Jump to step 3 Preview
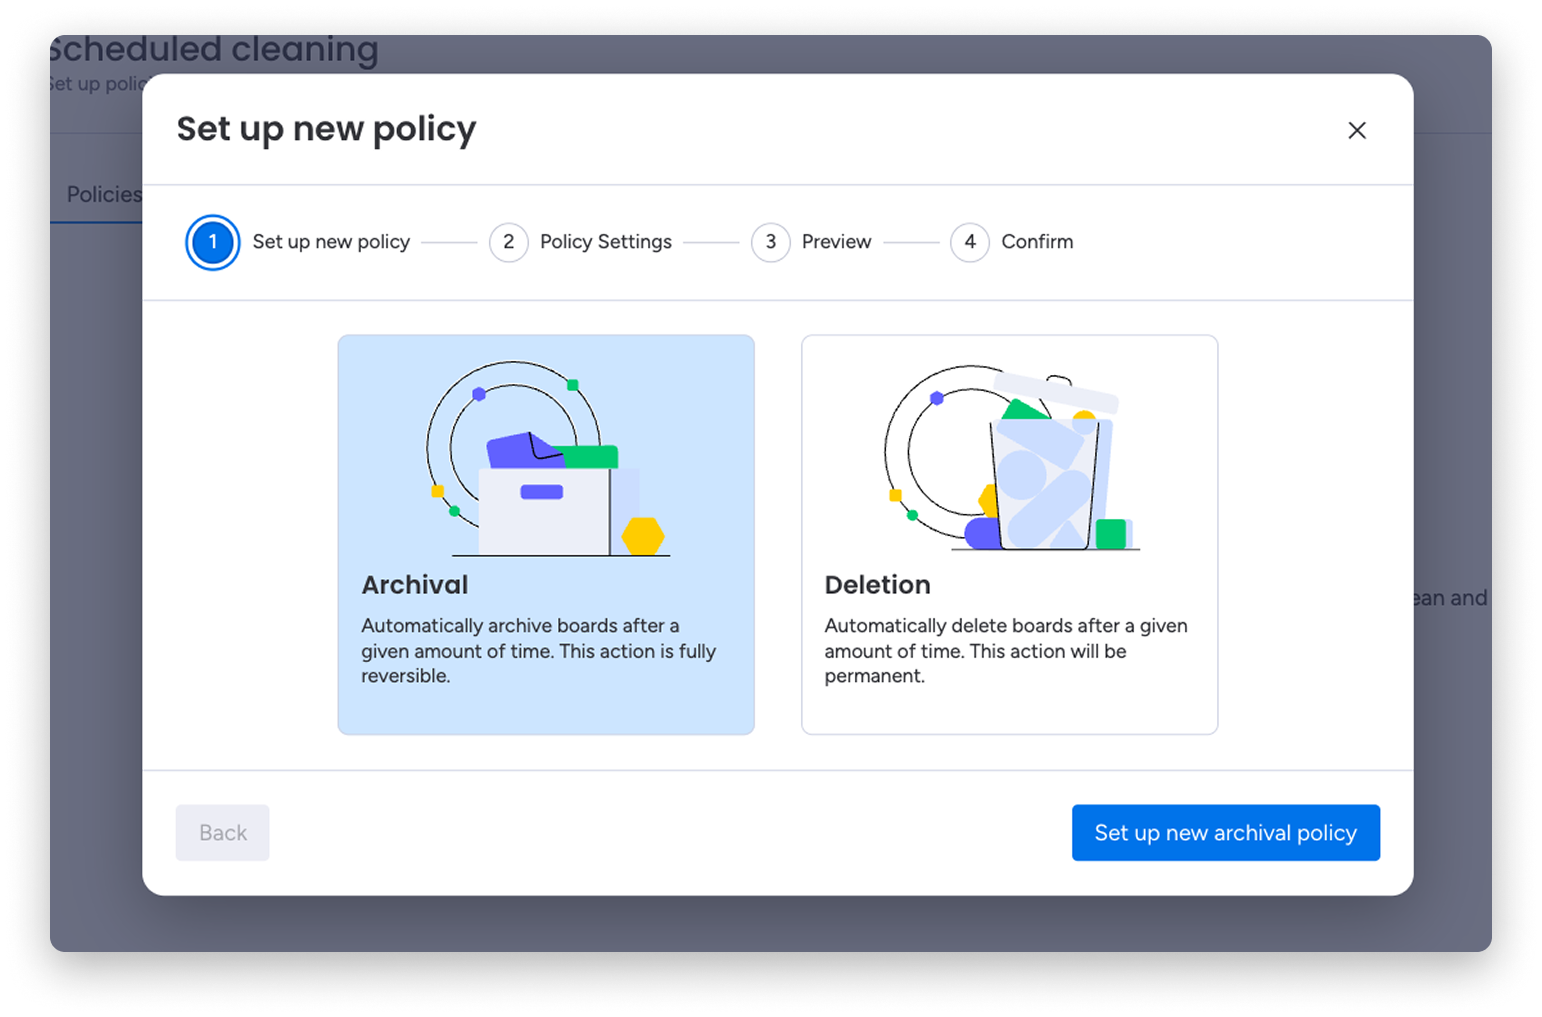Screen dimensions: 1542x1017 click(811, 242)
